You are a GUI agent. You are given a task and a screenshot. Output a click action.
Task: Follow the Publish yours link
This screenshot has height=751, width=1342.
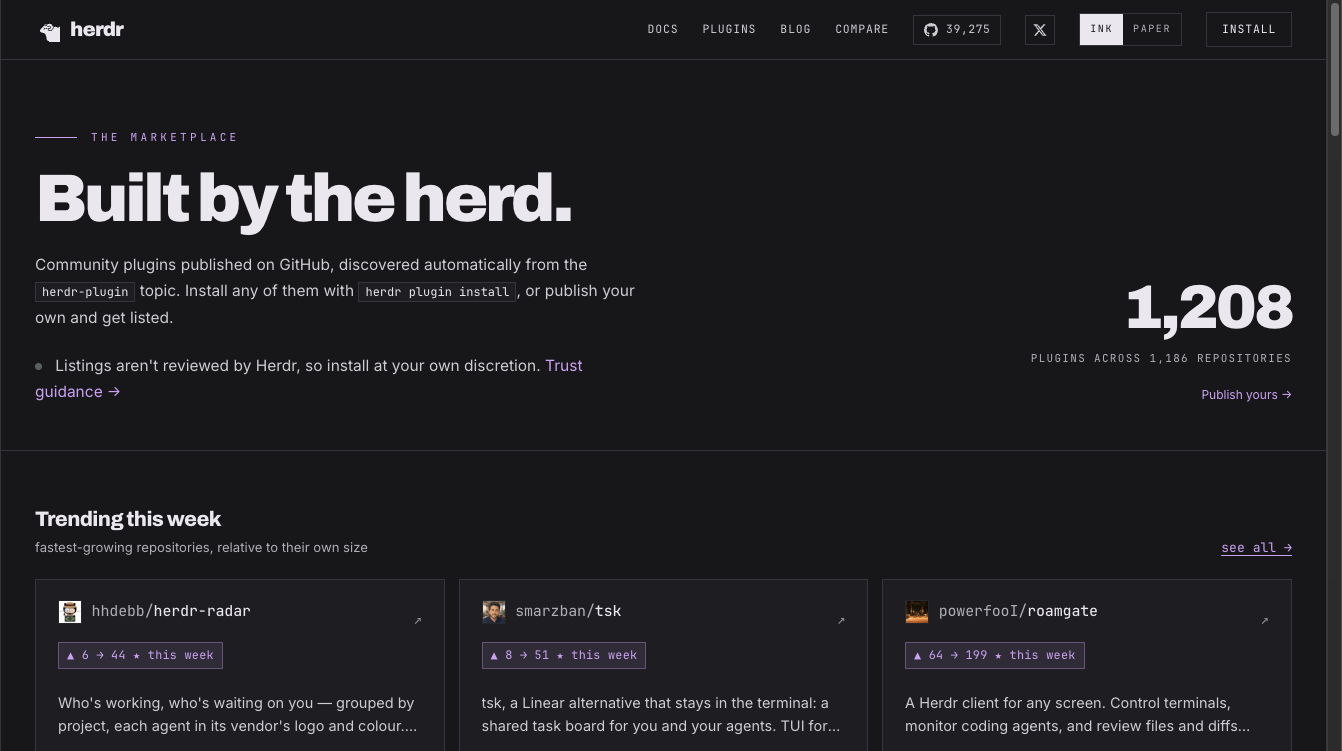coord(1246,395)
